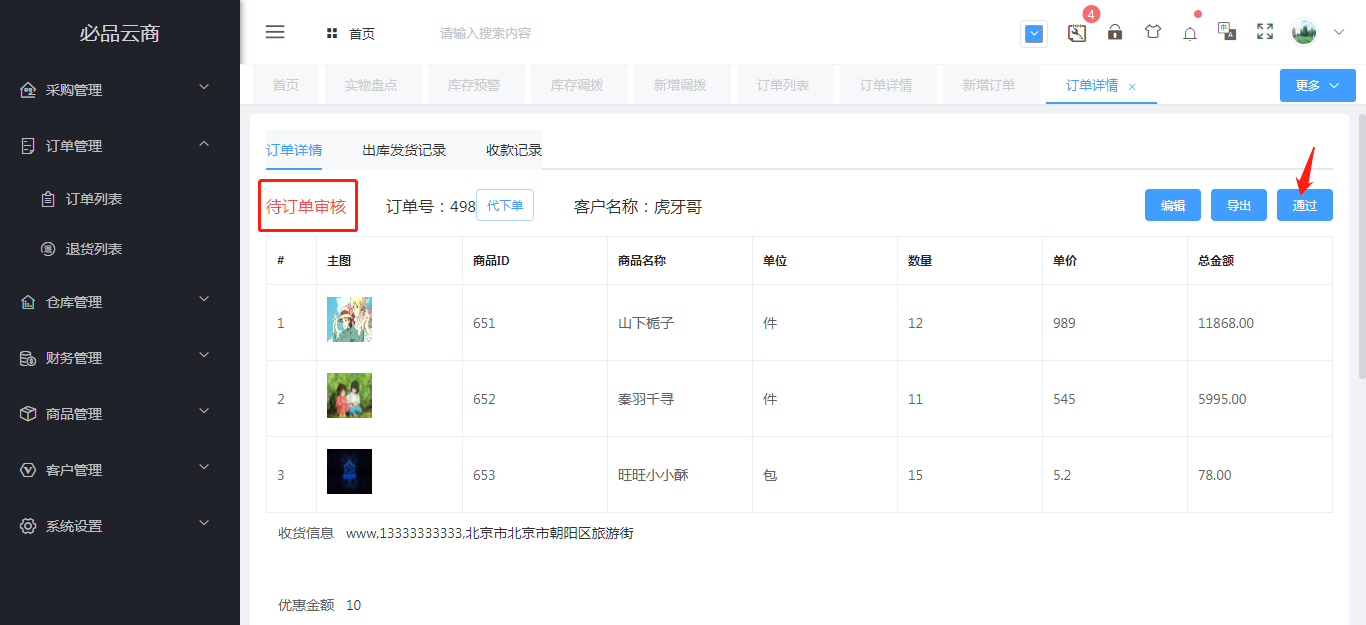Click the user avatar picture

(1304, 32)
